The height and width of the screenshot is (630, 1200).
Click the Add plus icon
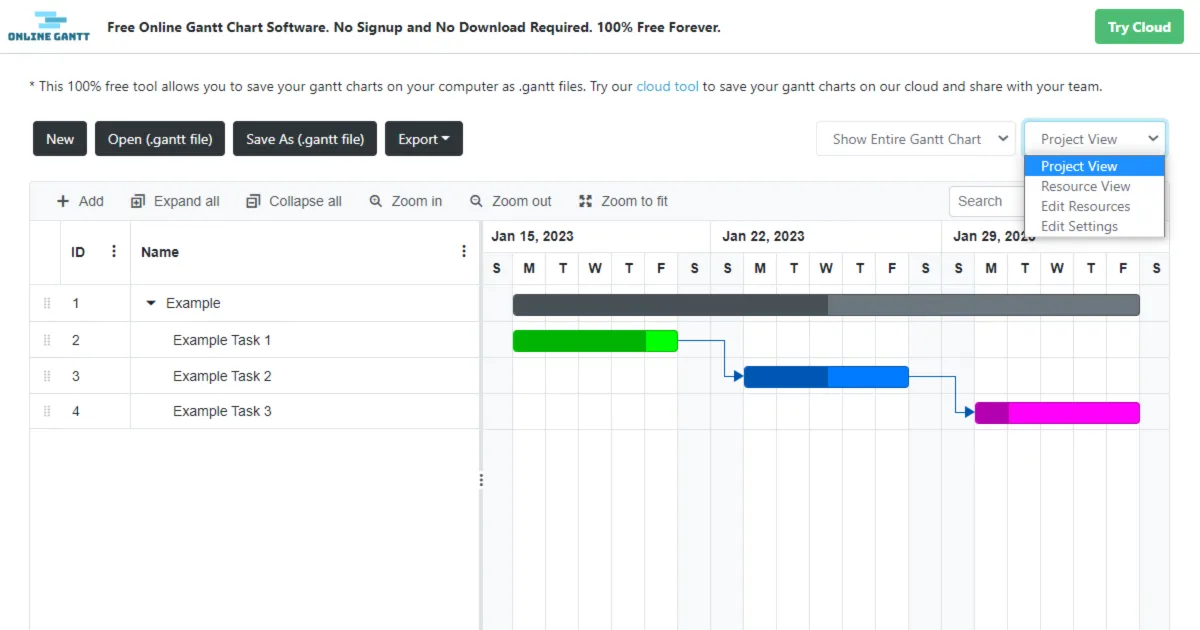pyautogui.click(x=63, y=201)
